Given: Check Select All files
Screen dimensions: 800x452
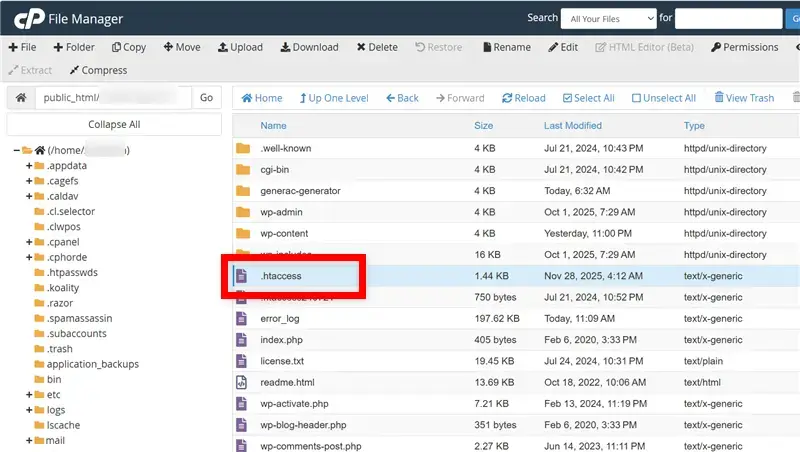Looking at the screenshot, I should coord(588,98).
